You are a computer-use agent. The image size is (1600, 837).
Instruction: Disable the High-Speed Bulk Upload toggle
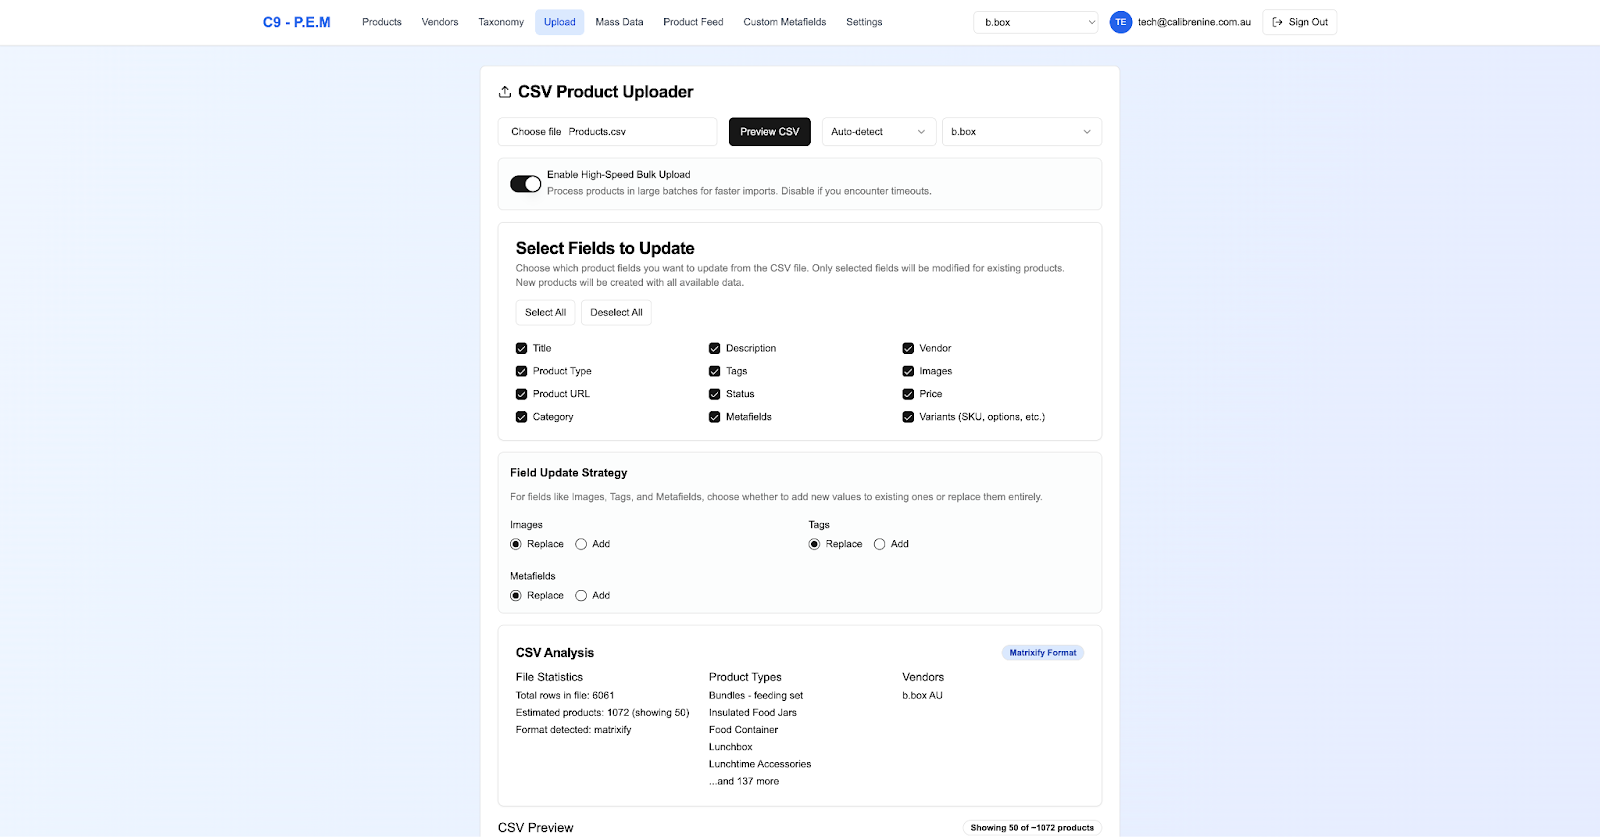pos(525,184)
